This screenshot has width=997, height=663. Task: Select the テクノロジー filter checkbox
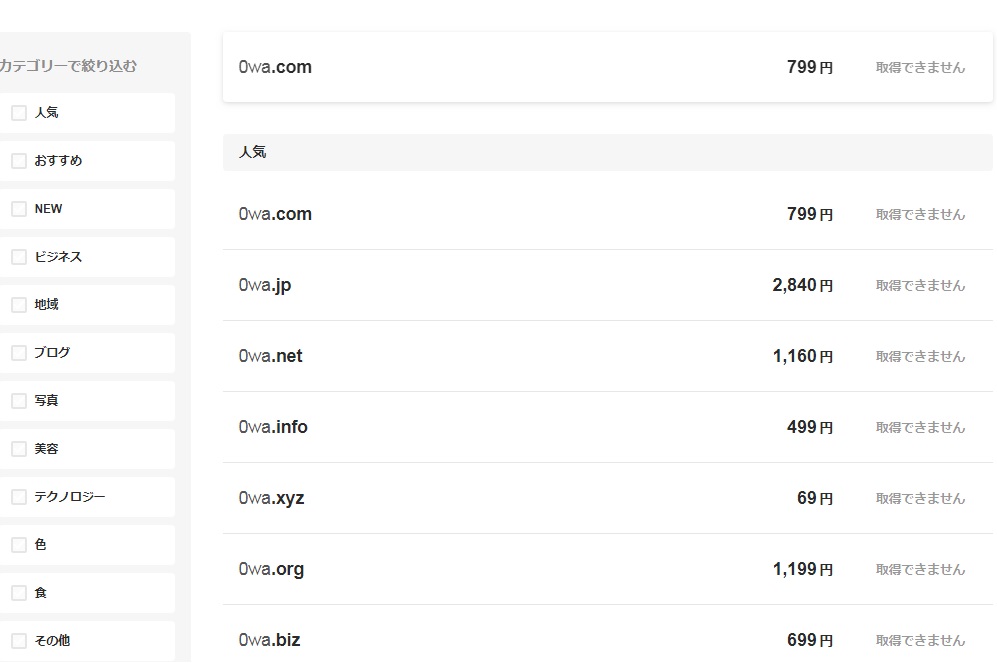click(19, 497)
